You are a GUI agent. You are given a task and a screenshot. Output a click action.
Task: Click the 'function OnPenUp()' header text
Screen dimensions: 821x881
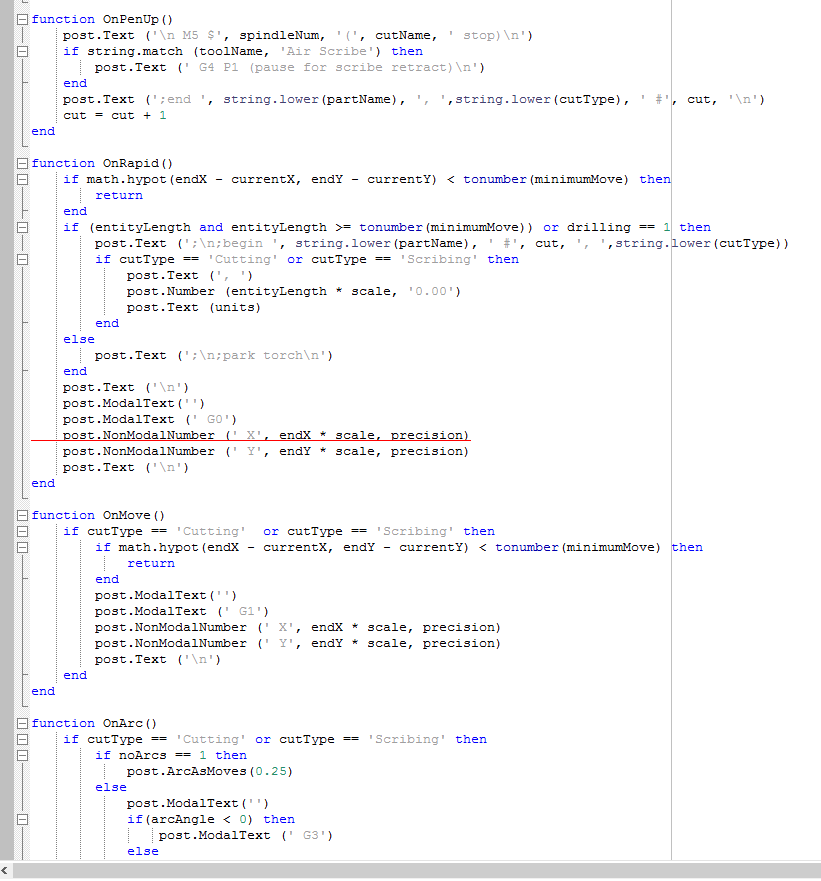pos(102,19)
